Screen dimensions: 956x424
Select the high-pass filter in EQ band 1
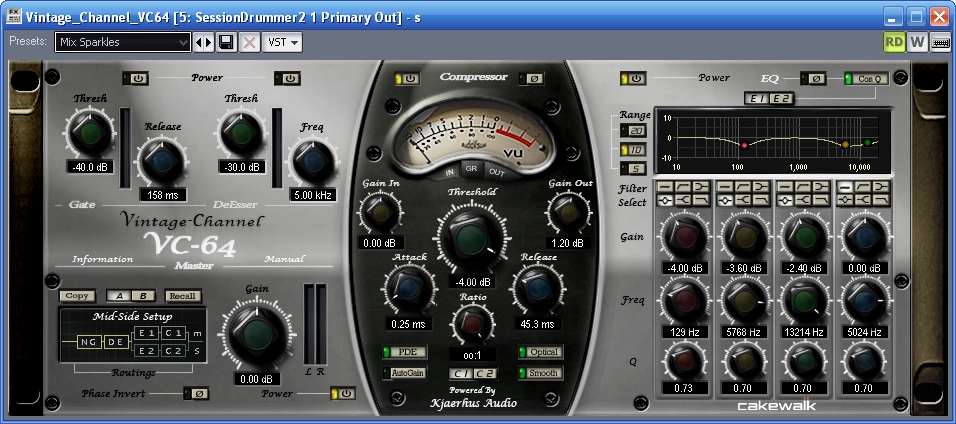click(x=683, y=187)
